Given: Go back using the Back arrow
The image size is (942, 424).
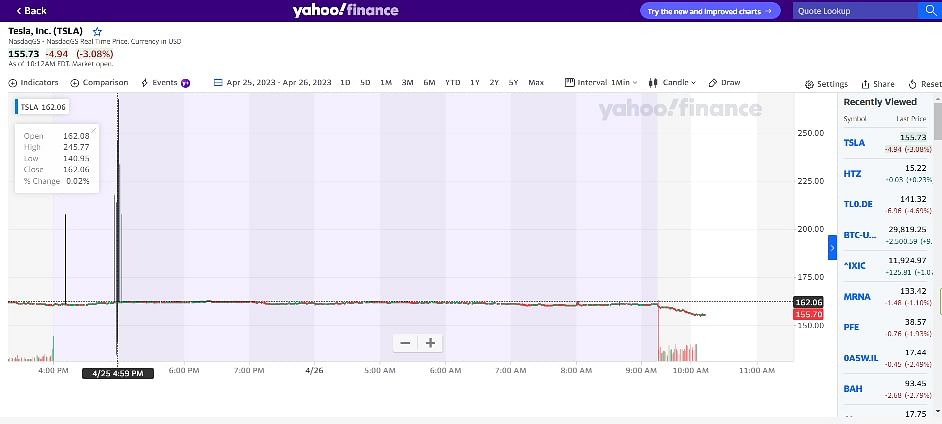Looking at the screenshot, I should 31,11.
